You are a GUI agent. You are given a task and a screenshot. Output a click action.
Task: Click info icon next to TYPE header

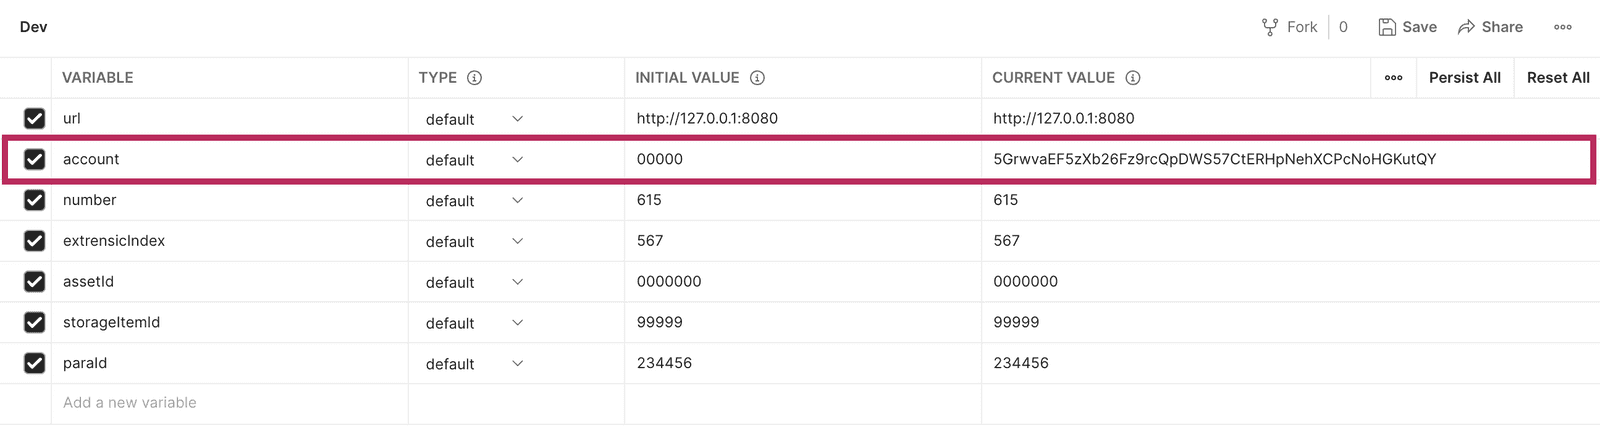tap(474, 78)
